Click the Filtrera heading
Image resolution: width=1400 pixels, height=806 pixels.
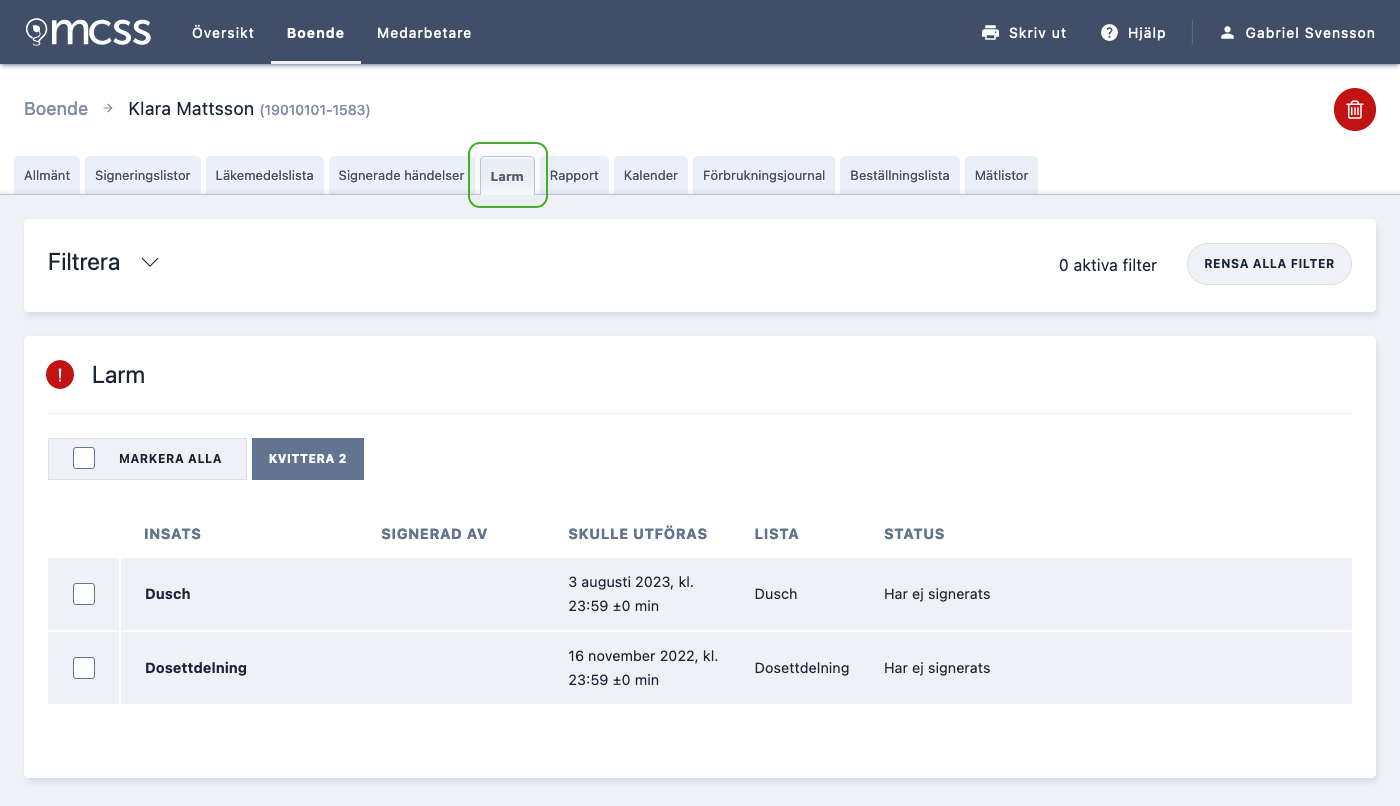84,262
